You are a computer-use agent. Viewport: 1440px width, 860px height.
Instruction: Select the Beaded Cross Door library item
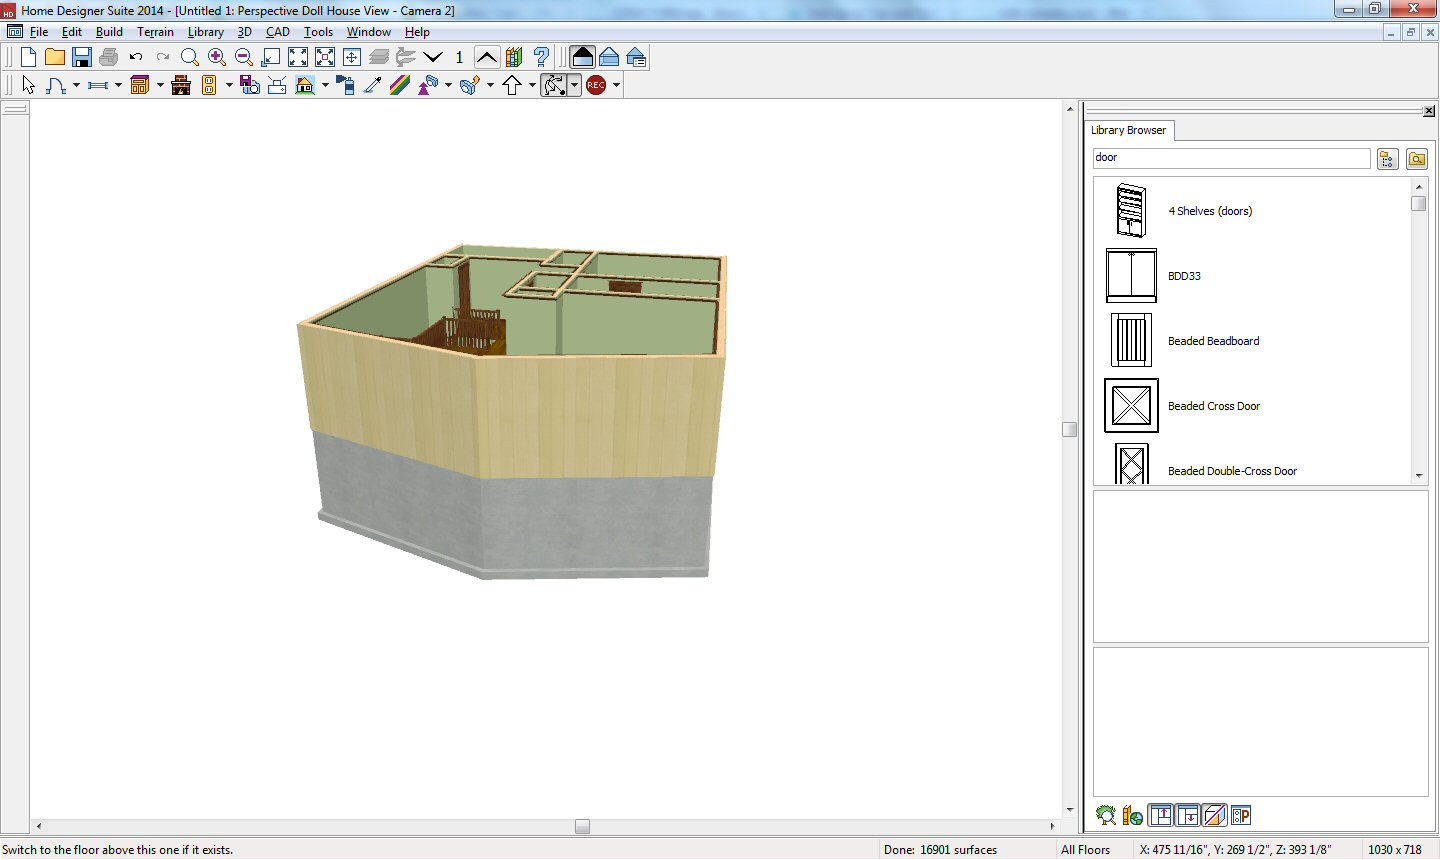pyautogui.click(x=1213, y=406)
